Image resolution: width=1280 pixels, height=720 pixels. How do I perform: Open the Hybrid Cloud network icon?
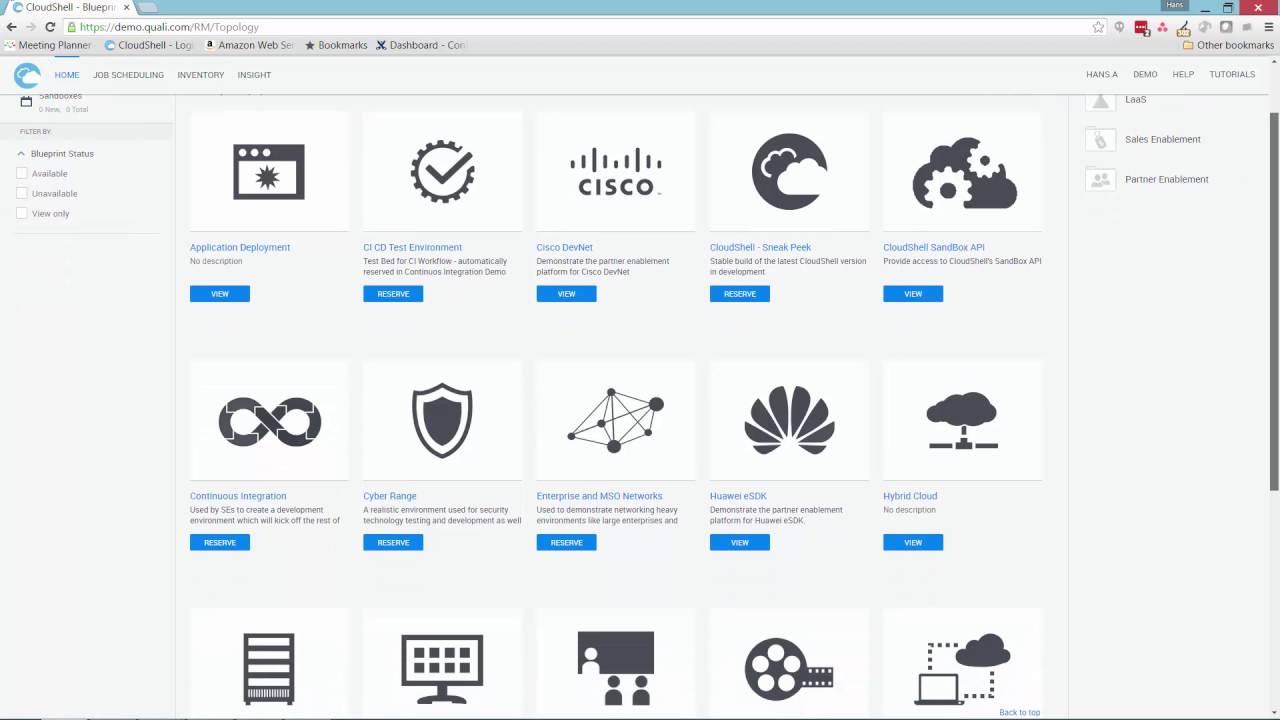click(x=963, y=420)
